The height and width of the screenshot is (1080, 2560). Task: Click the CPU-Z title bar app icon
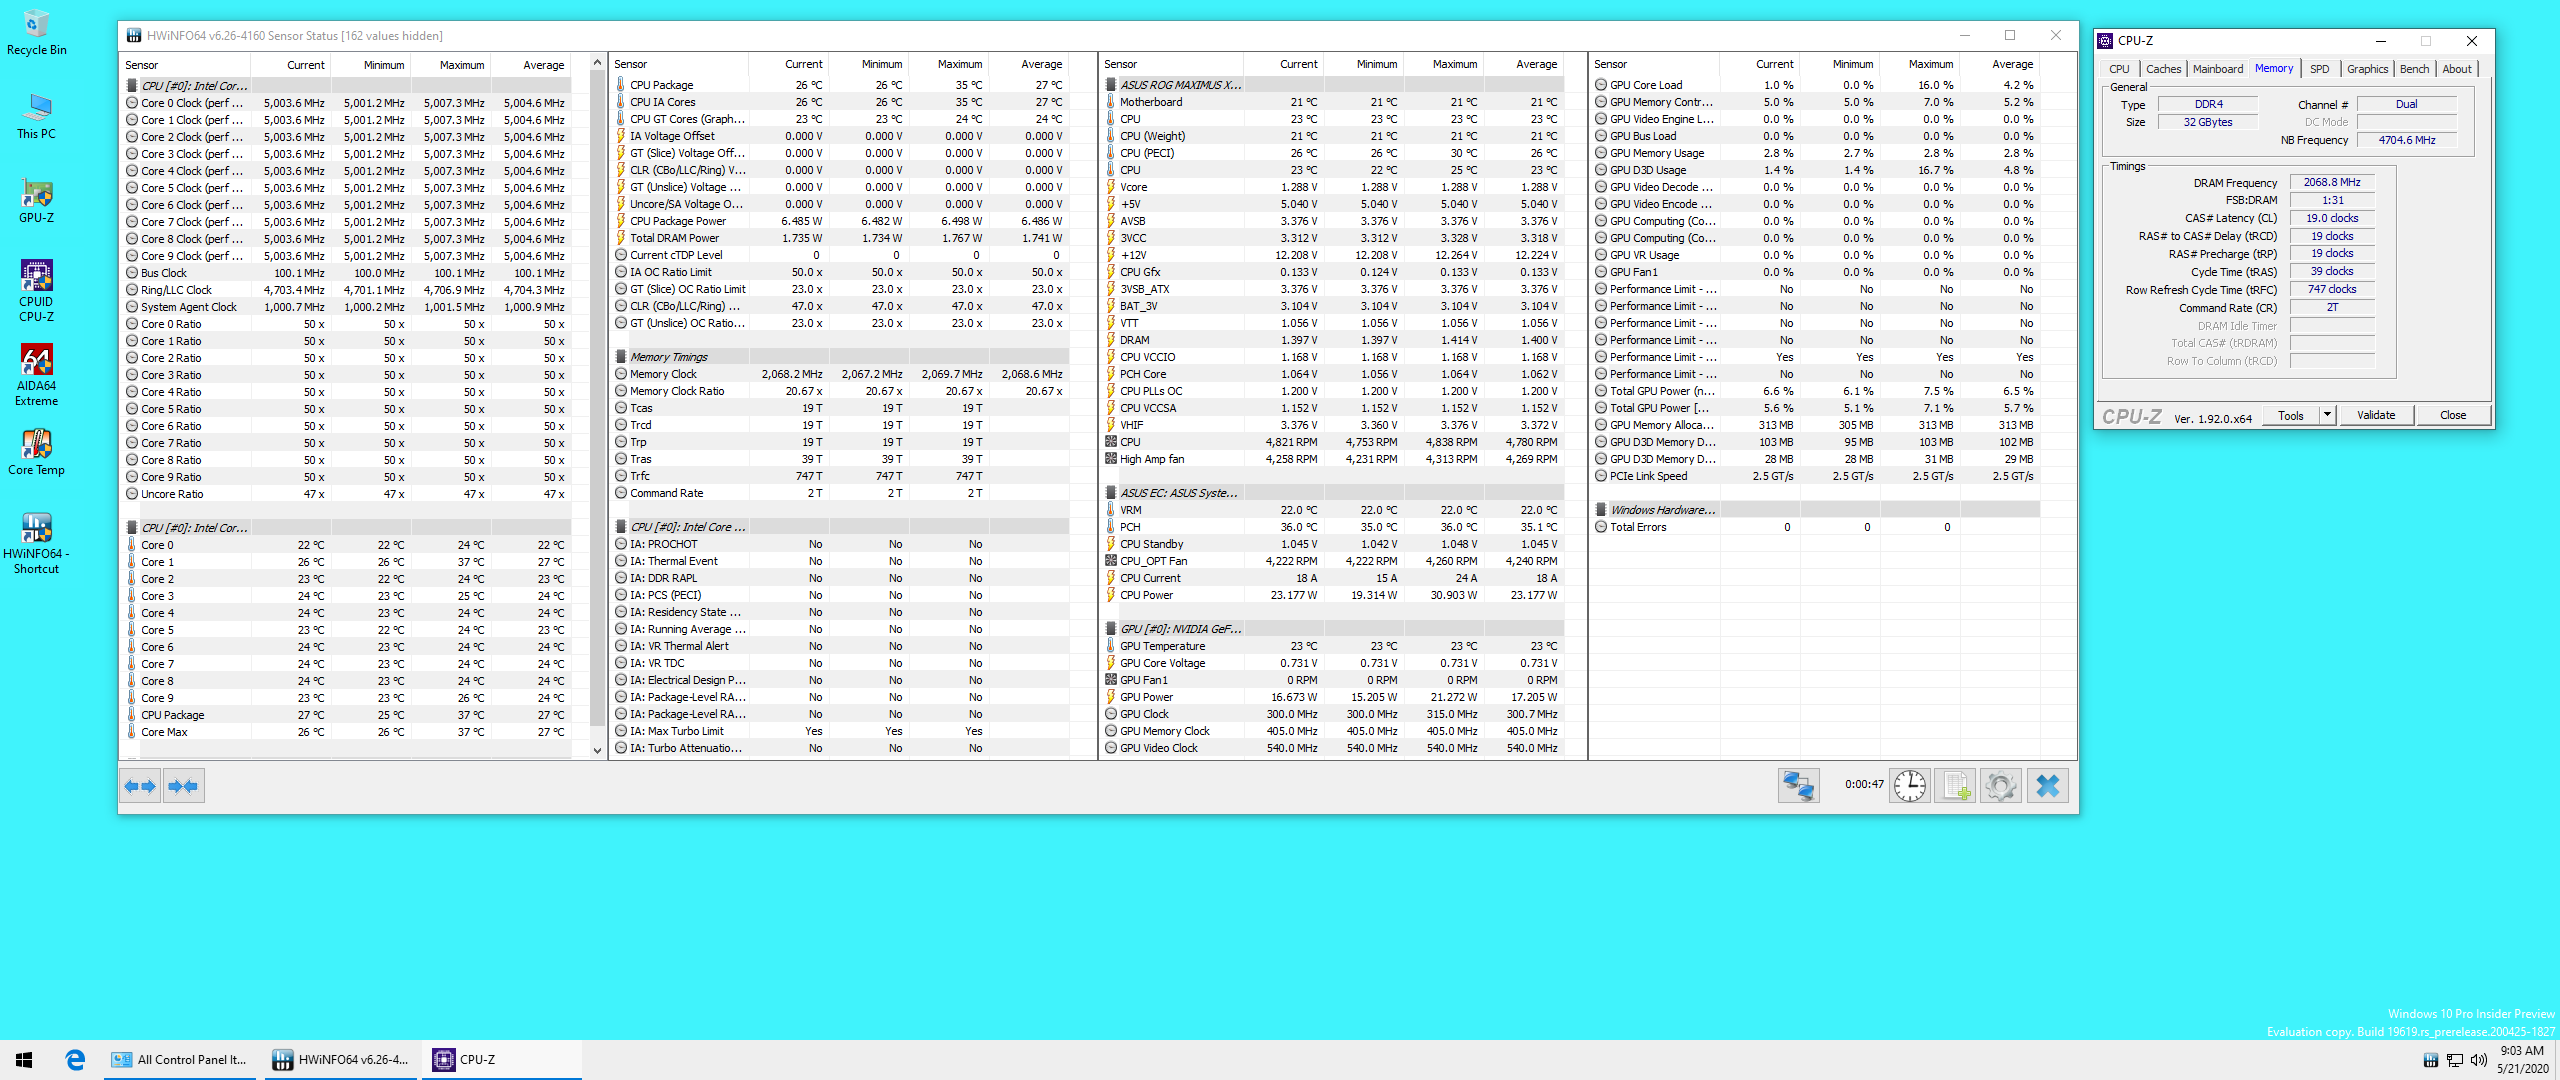(2106, 41)
